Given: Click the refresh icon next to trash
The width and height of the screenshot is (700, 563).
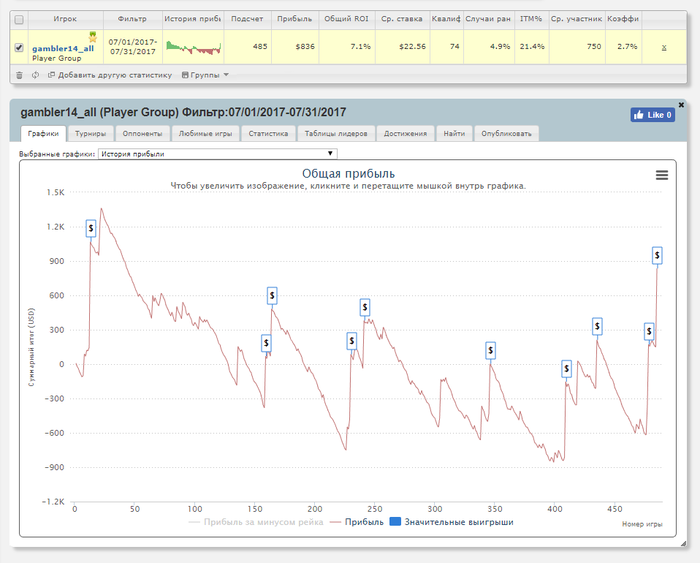Looking at the screenshot, I should (x=35, y=75).
